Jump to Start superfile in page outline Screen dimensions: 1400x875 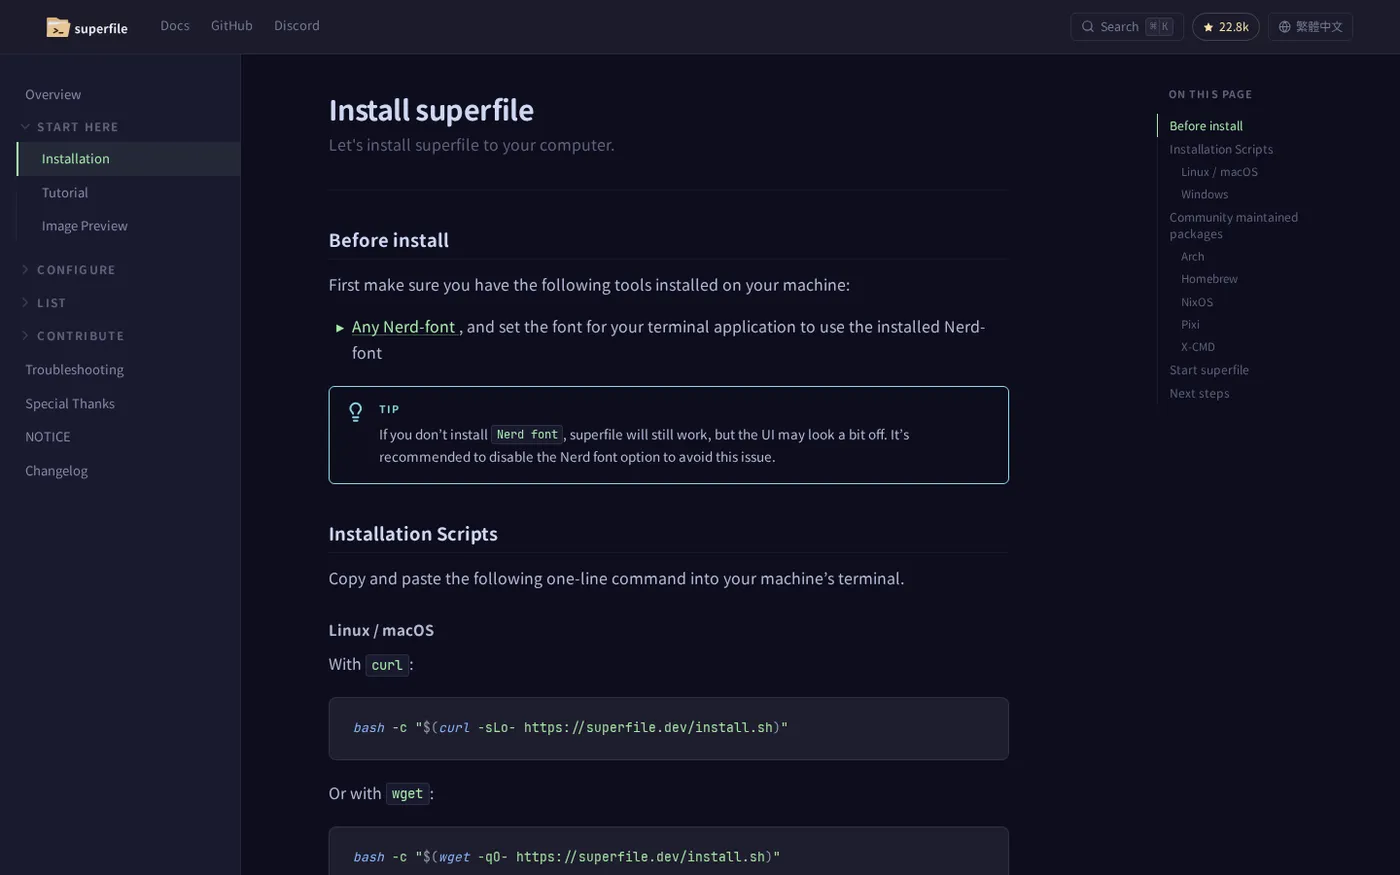click(x=1209, y=370)
